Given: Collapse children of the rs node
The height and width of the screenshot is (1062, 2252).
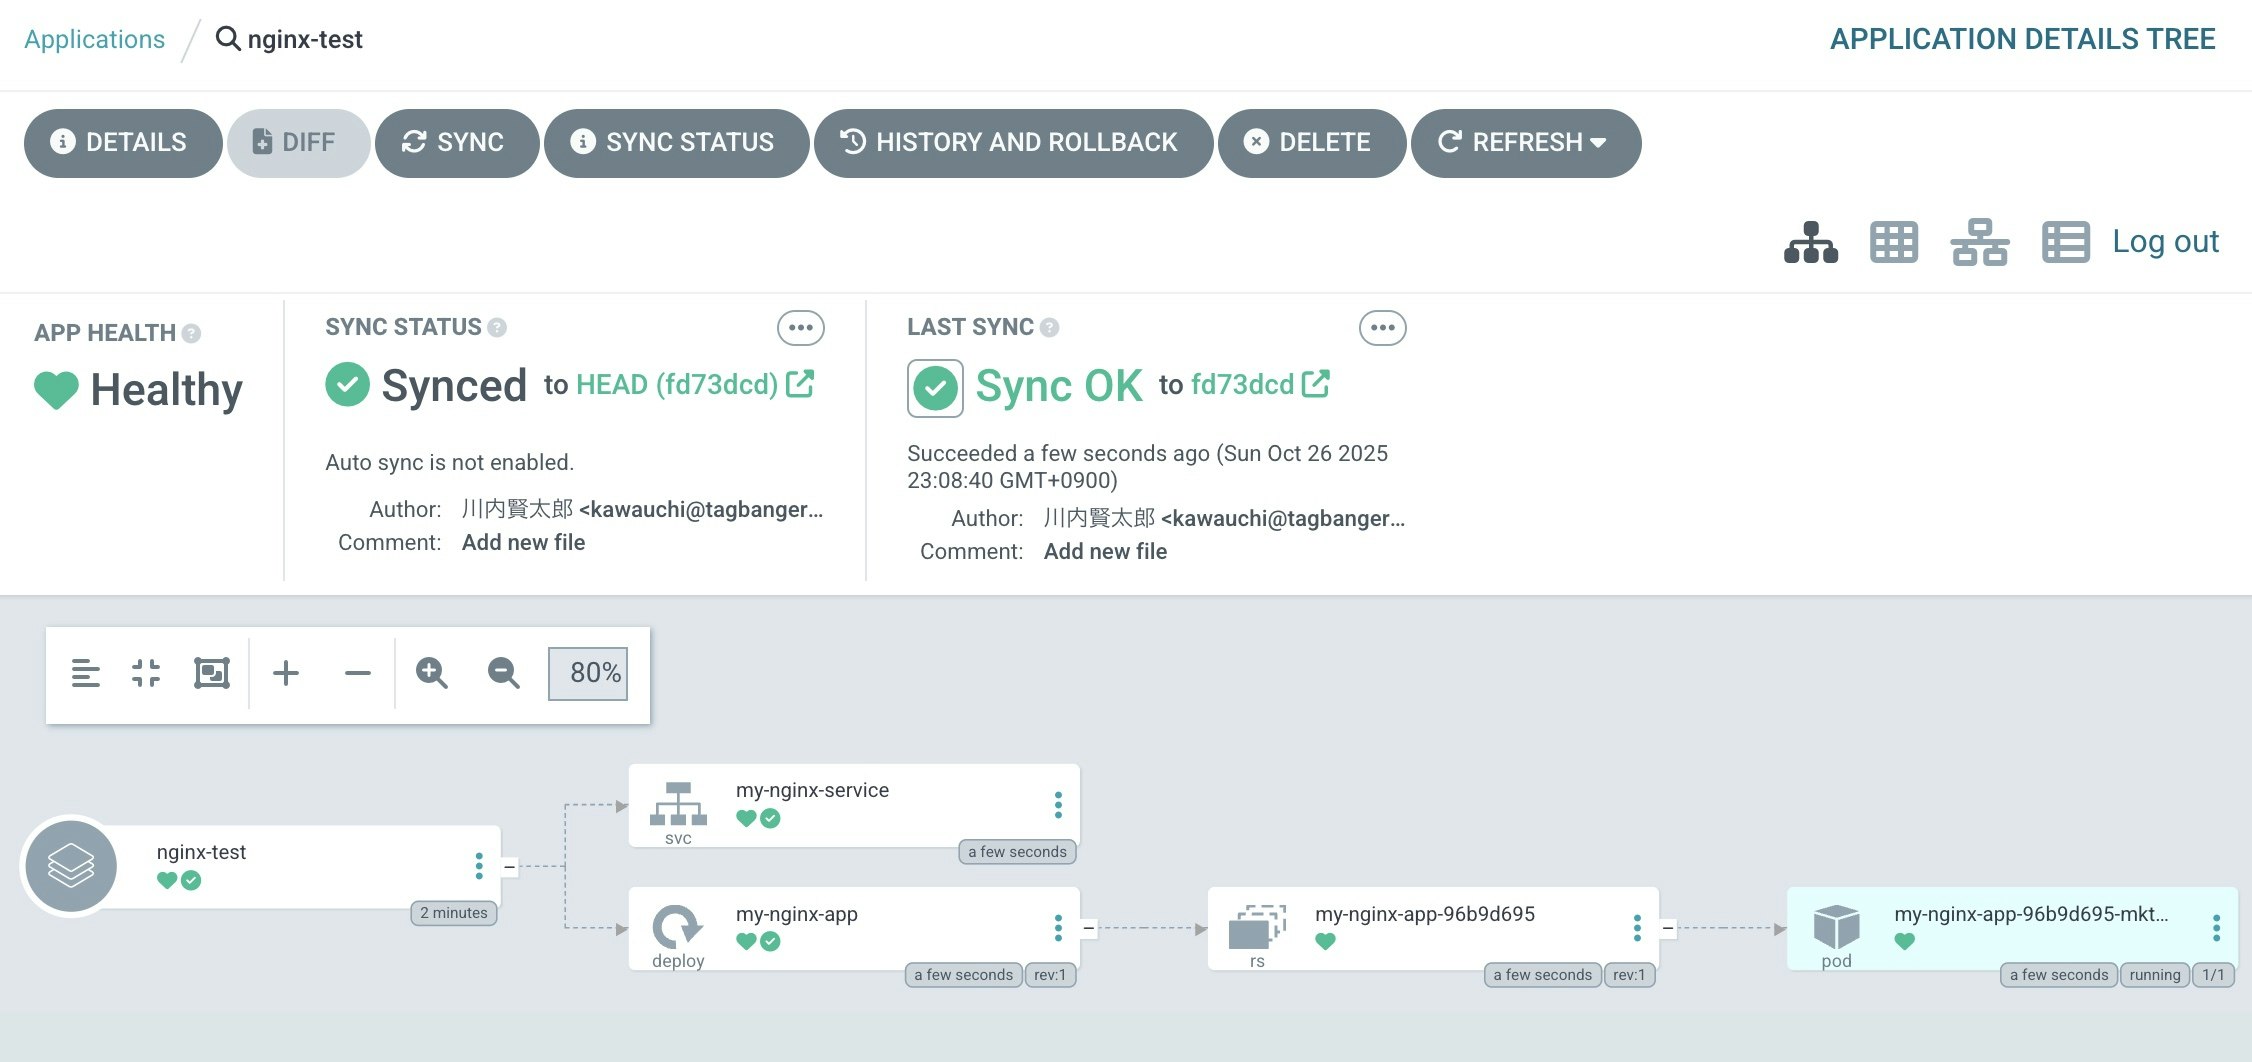Looking at the screenshot, I should [1668, 929].
